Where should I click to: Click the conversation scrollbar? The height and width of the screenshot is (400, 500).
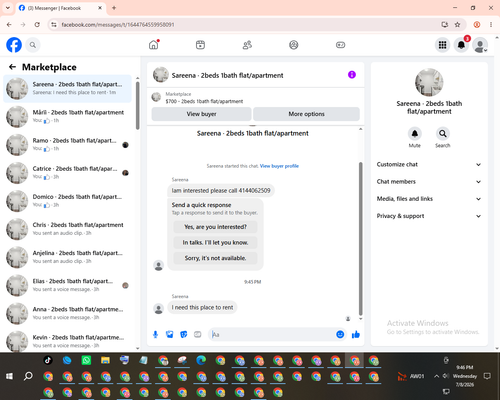pos(360,238)
